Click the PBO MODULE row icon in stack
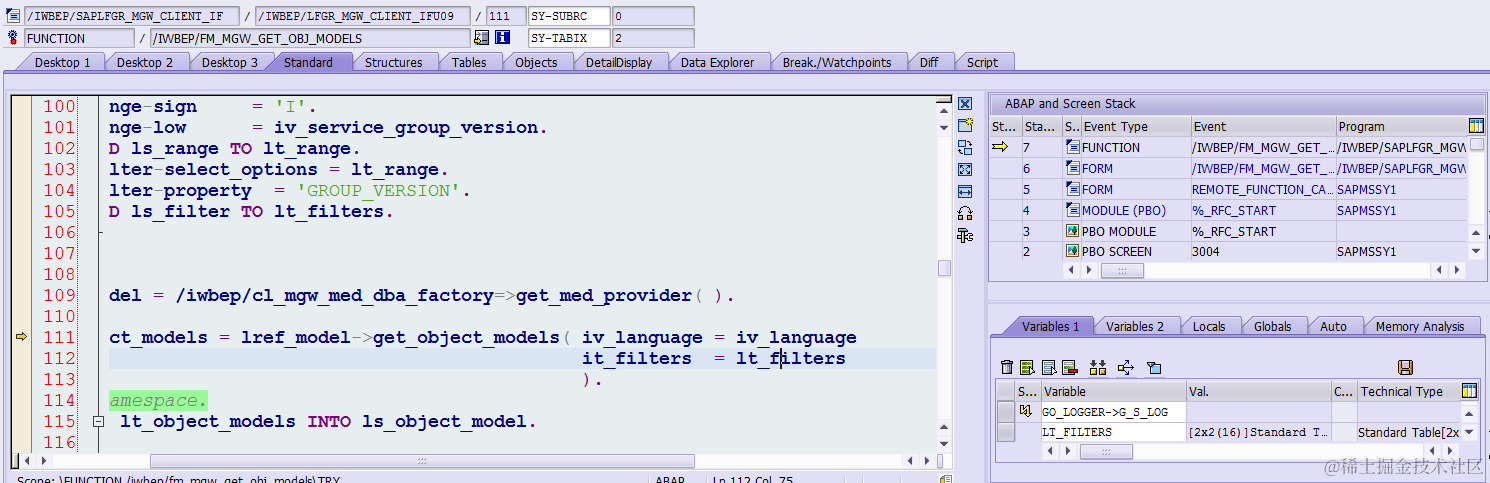The image size is (1490, 483). click(1072, 231)
